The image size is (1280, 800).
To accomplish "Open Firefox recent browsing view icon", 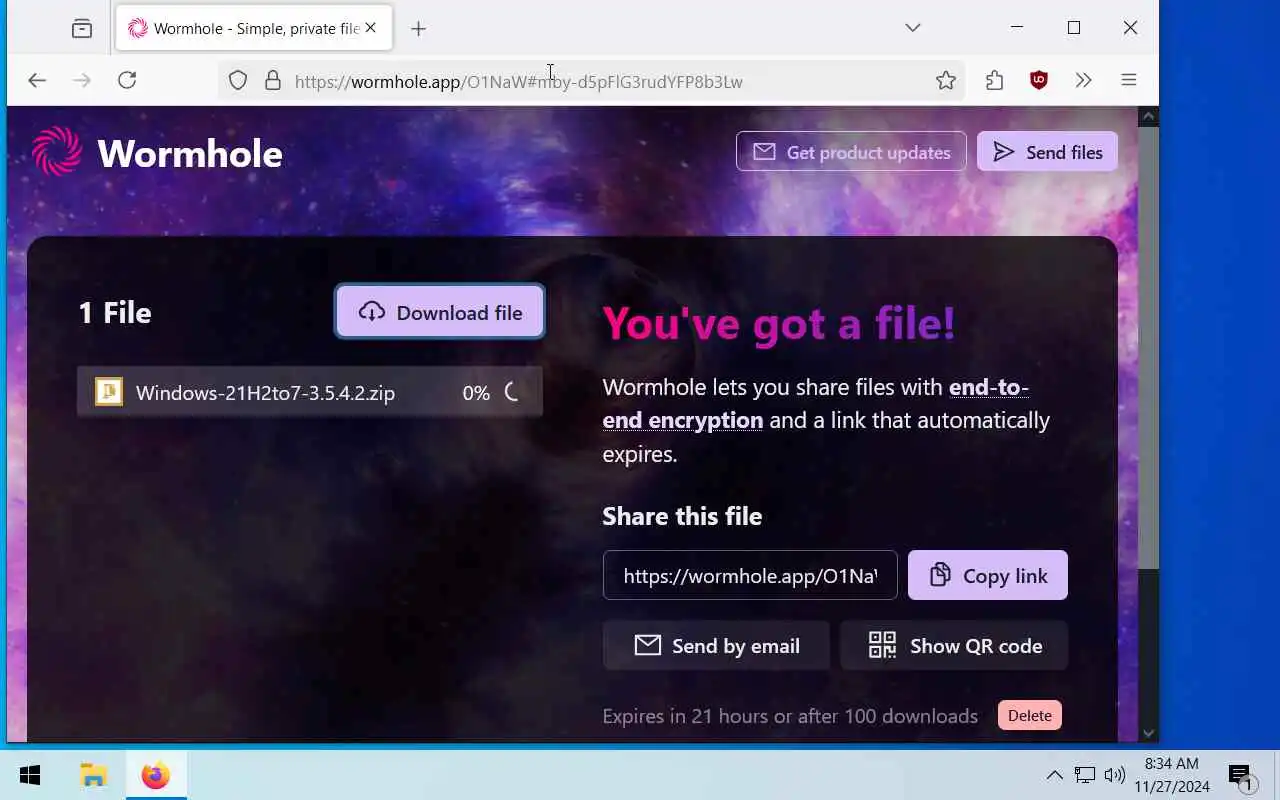I will point(82,28).
